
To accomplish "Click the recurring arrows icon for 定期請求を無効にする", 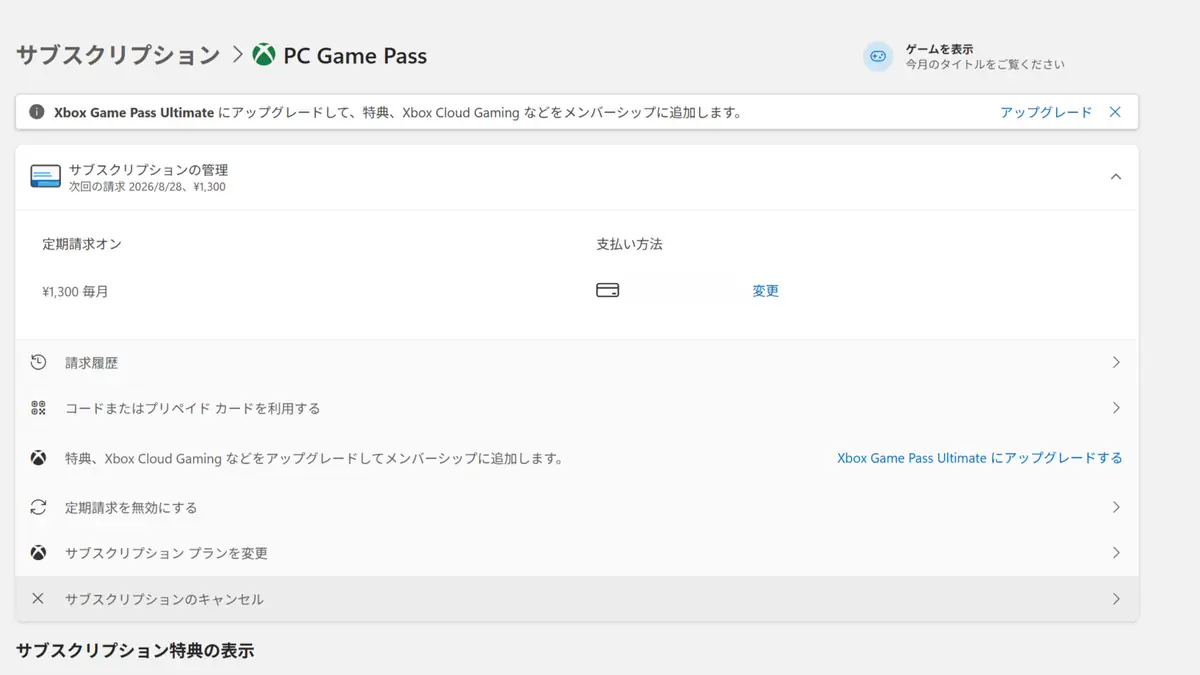I will [38, 507].
